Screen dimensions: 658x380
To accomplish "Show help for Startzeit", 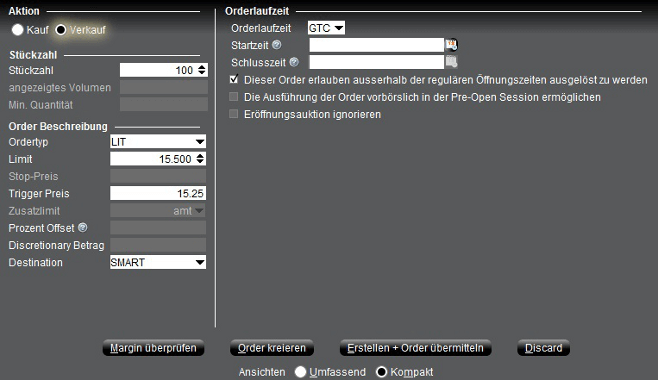I will coord(277,44).
